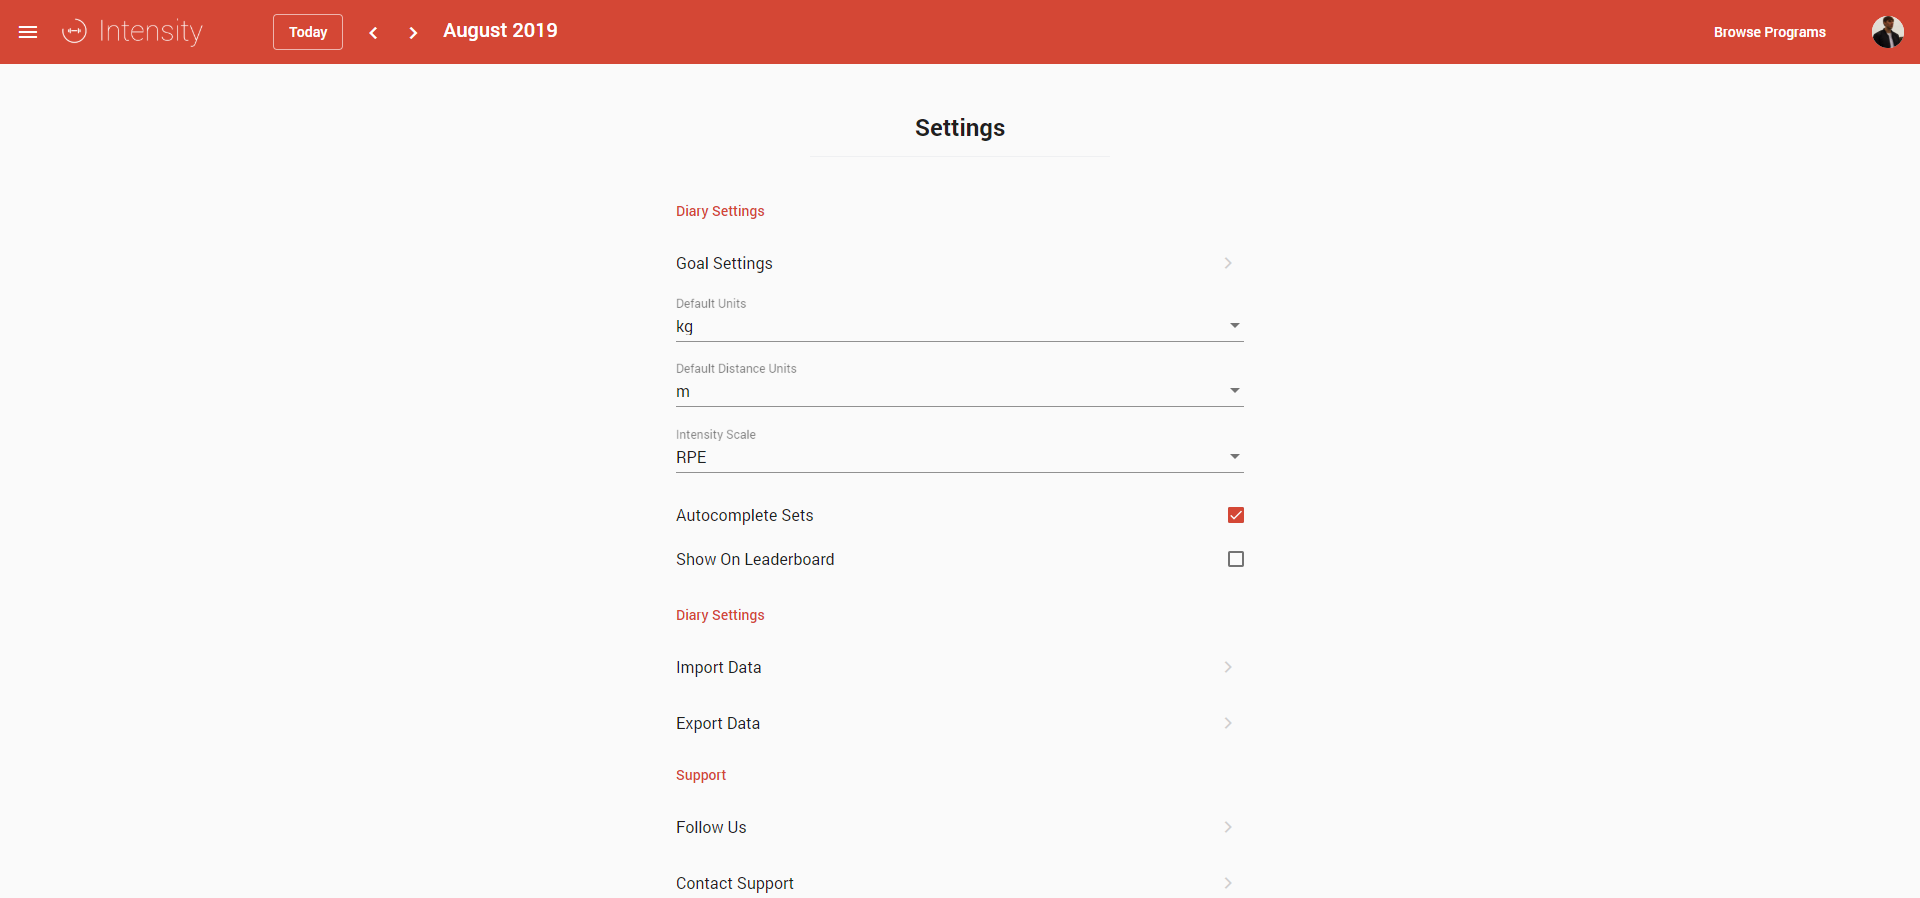1920x898 pixels.
Task: Select the Export Data entry label
Action: (x=718, y=723)
